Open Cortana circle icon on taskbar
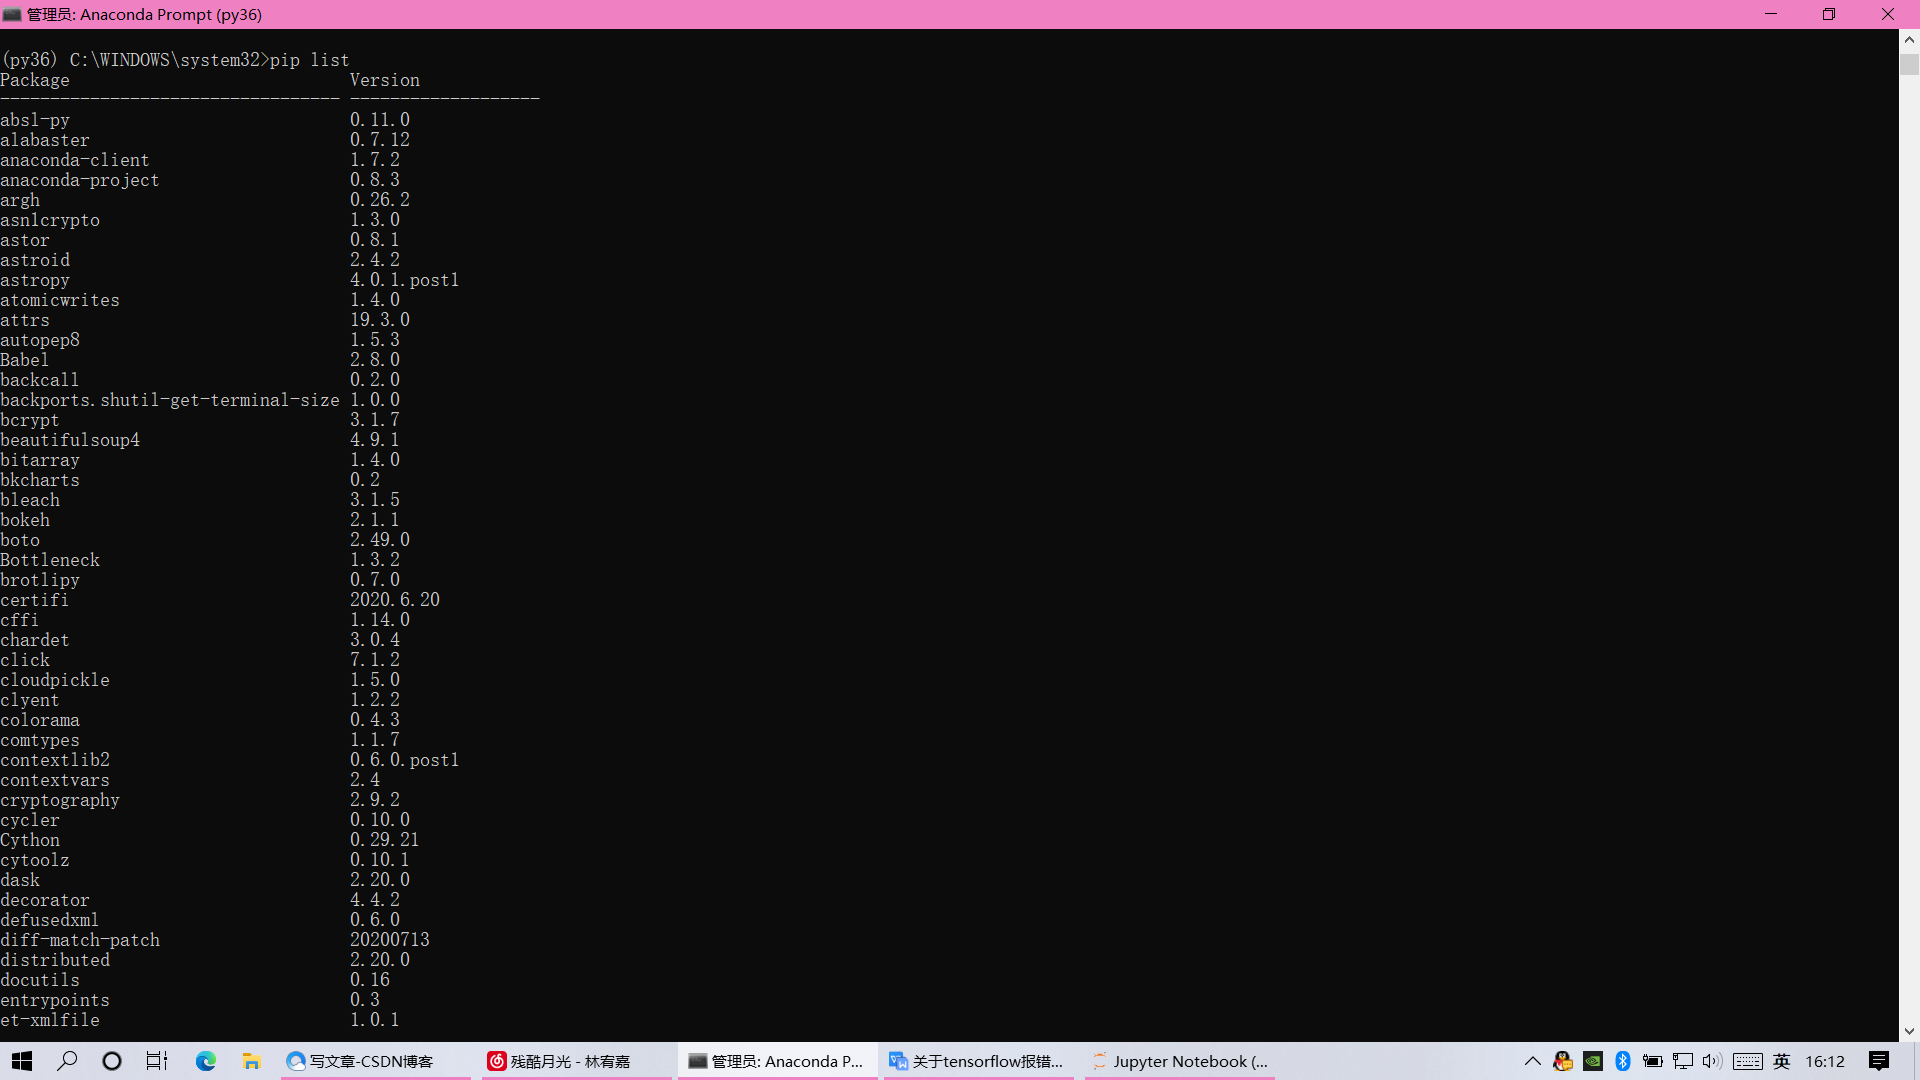Image resolution: width=1920 pixels, height=1080 pixels. click(112, 1061)
